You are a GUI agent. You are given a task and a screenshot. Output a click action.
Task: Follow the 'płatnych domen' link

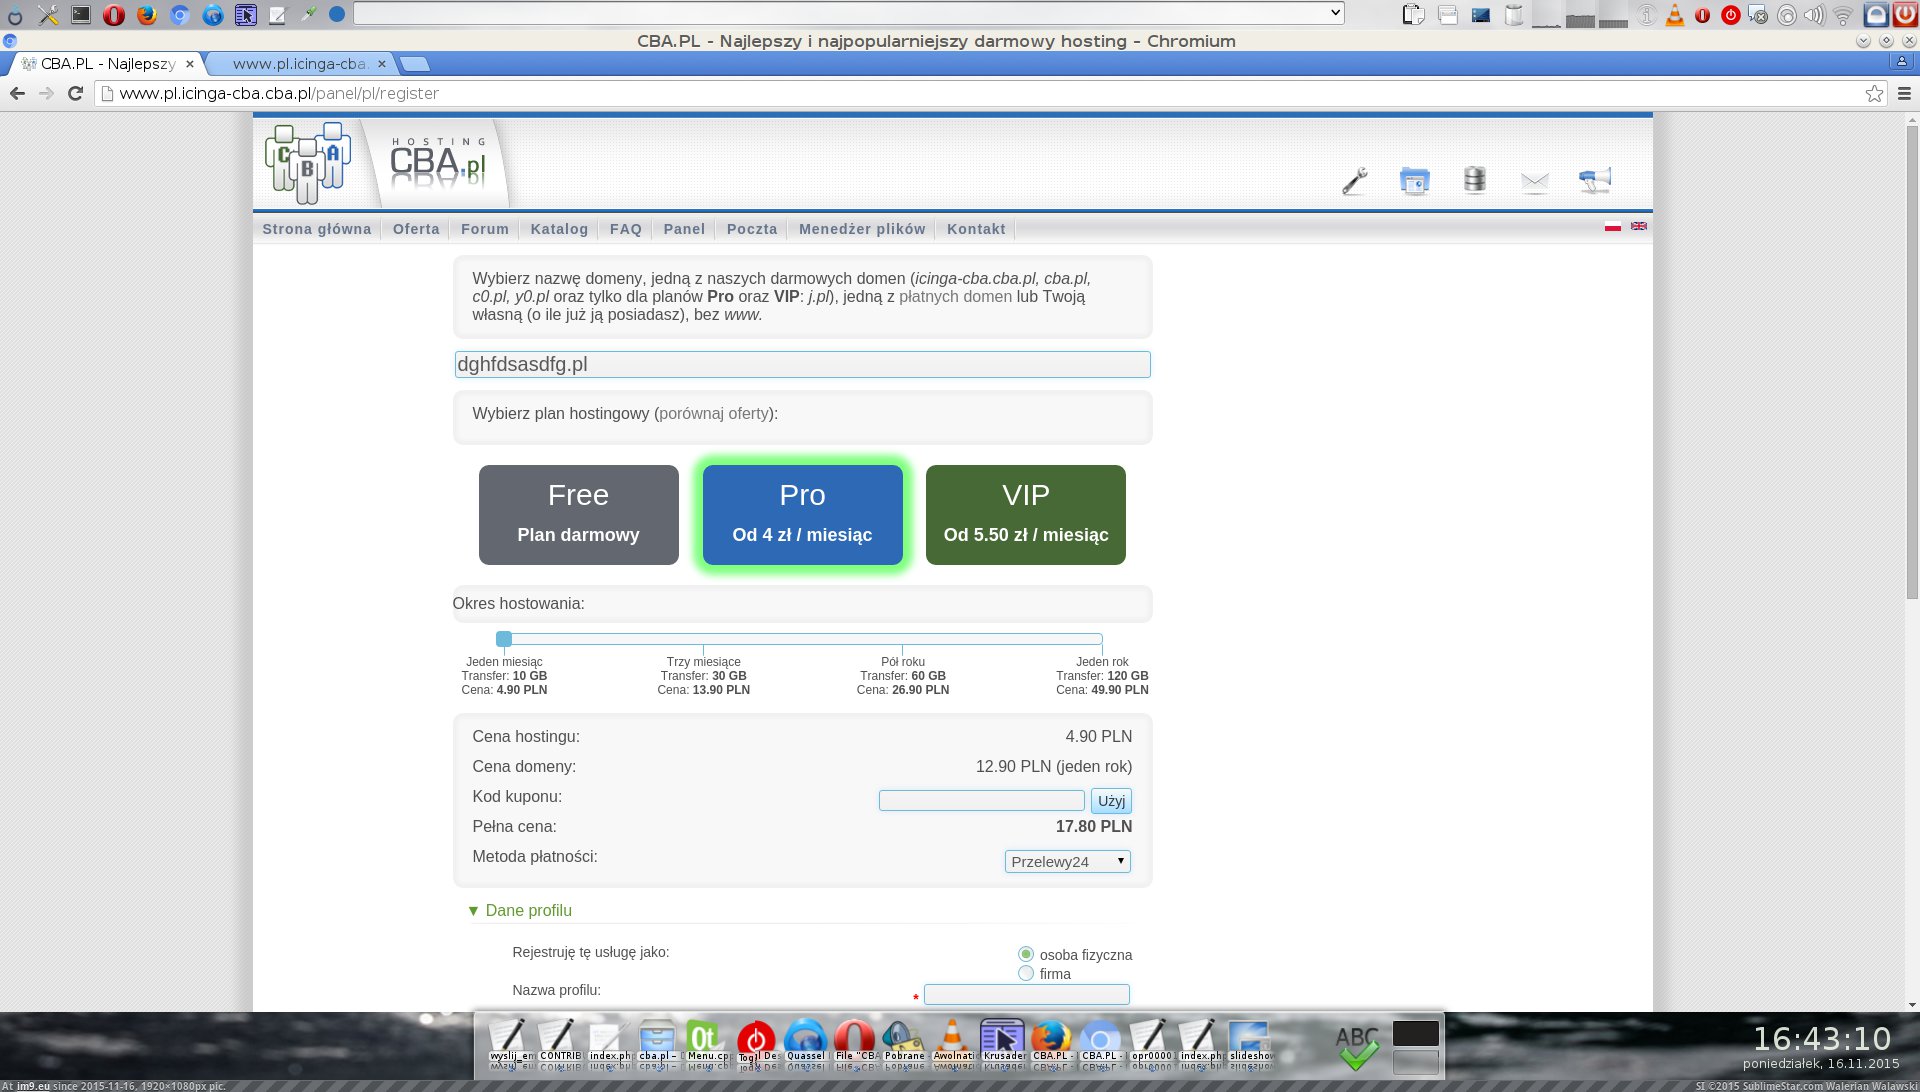(x=955, y=297)
